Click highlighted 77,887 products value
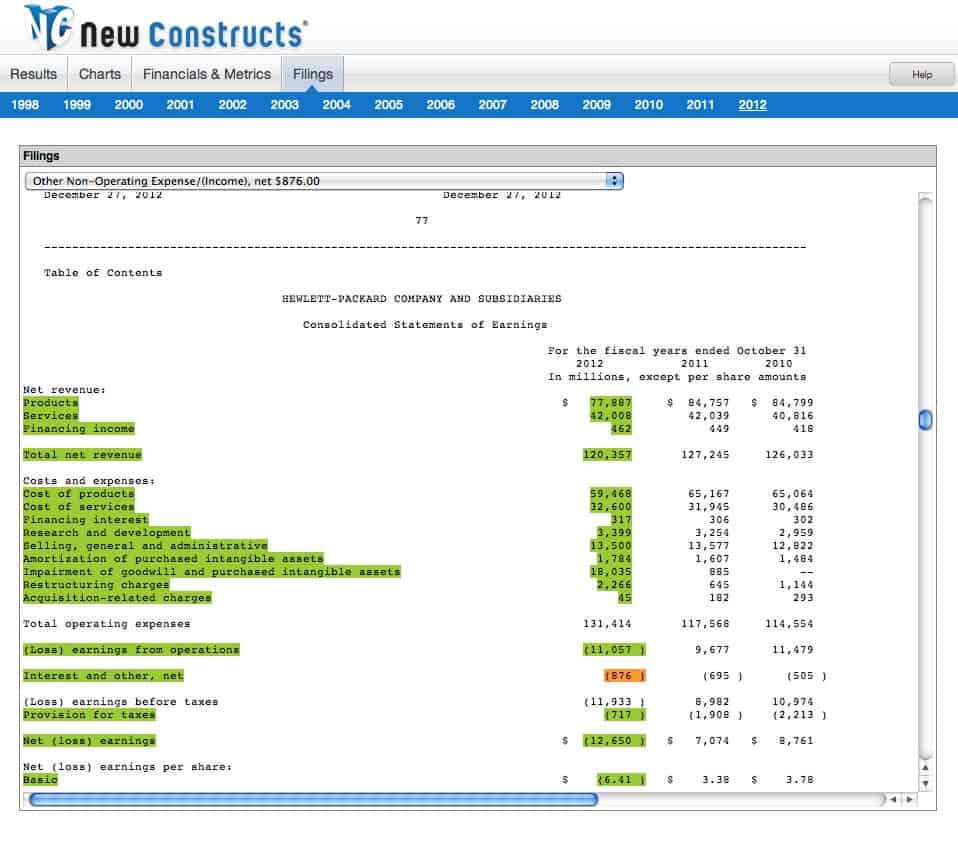Screen dimensions: 958x861 pyautogui.click(x=611, y=403)
